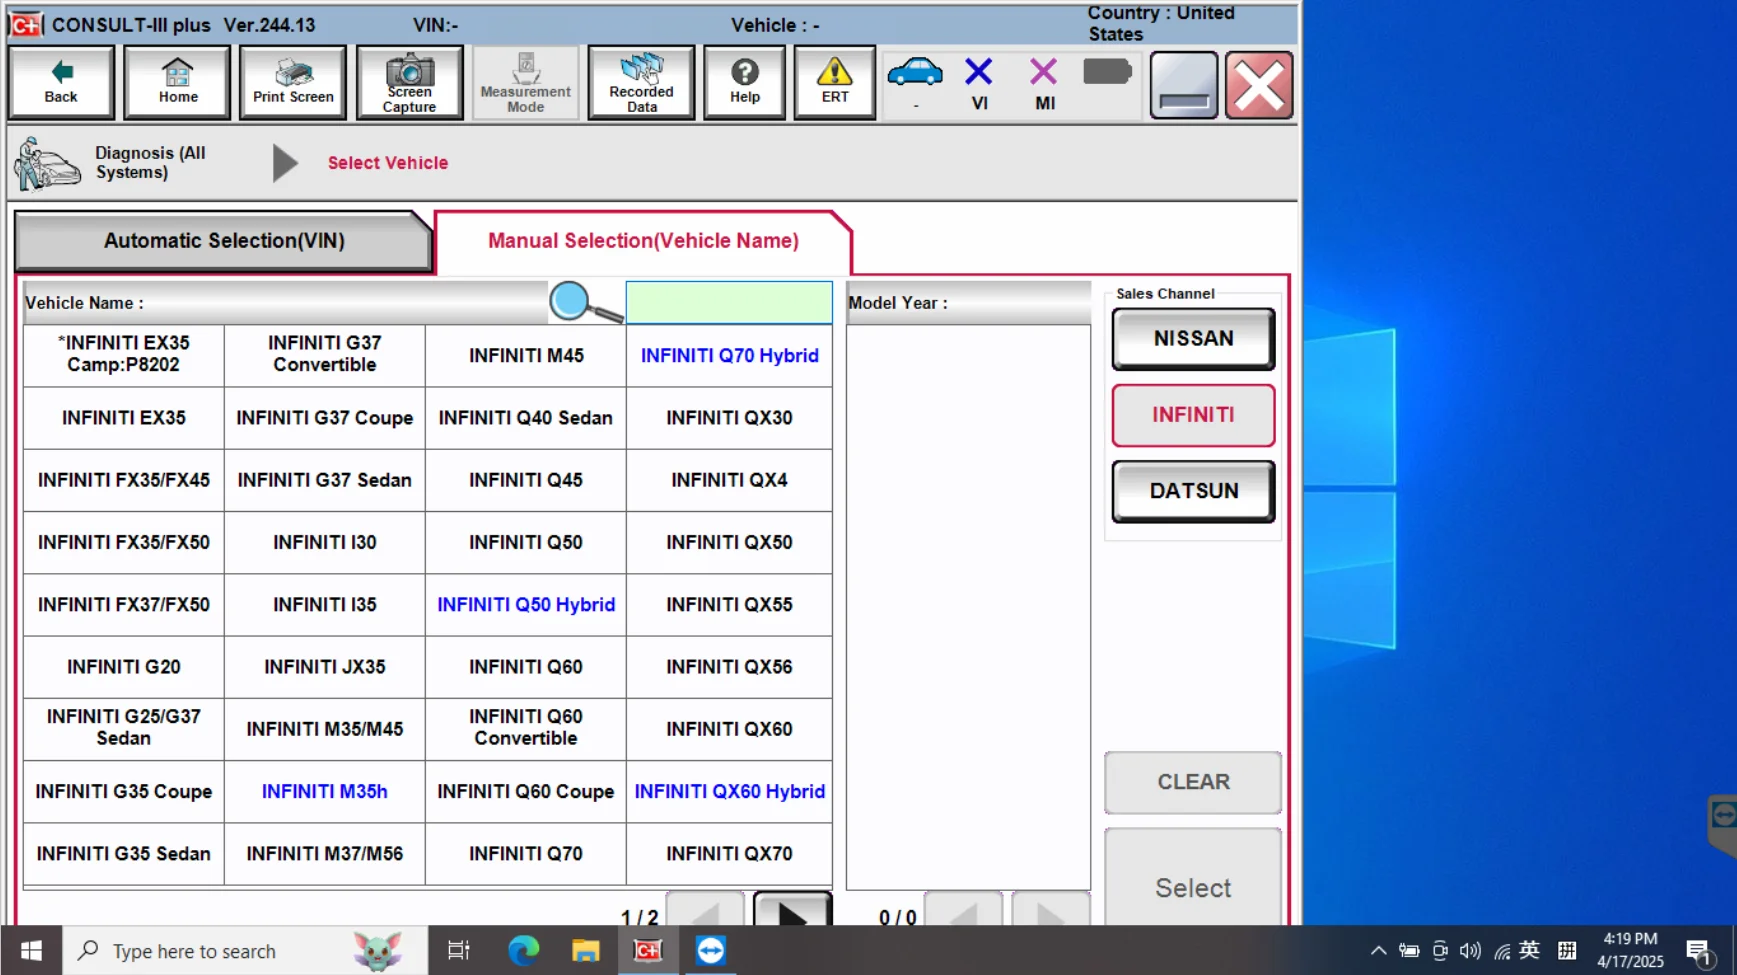Click the Print Screen printer icon

coord(293,82)
